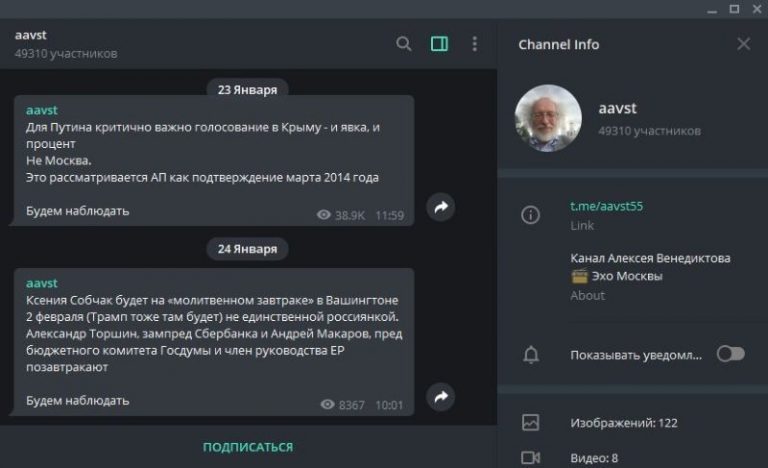Click the aavst sender name on first message

pyautogui.click(x=42, y=110)
